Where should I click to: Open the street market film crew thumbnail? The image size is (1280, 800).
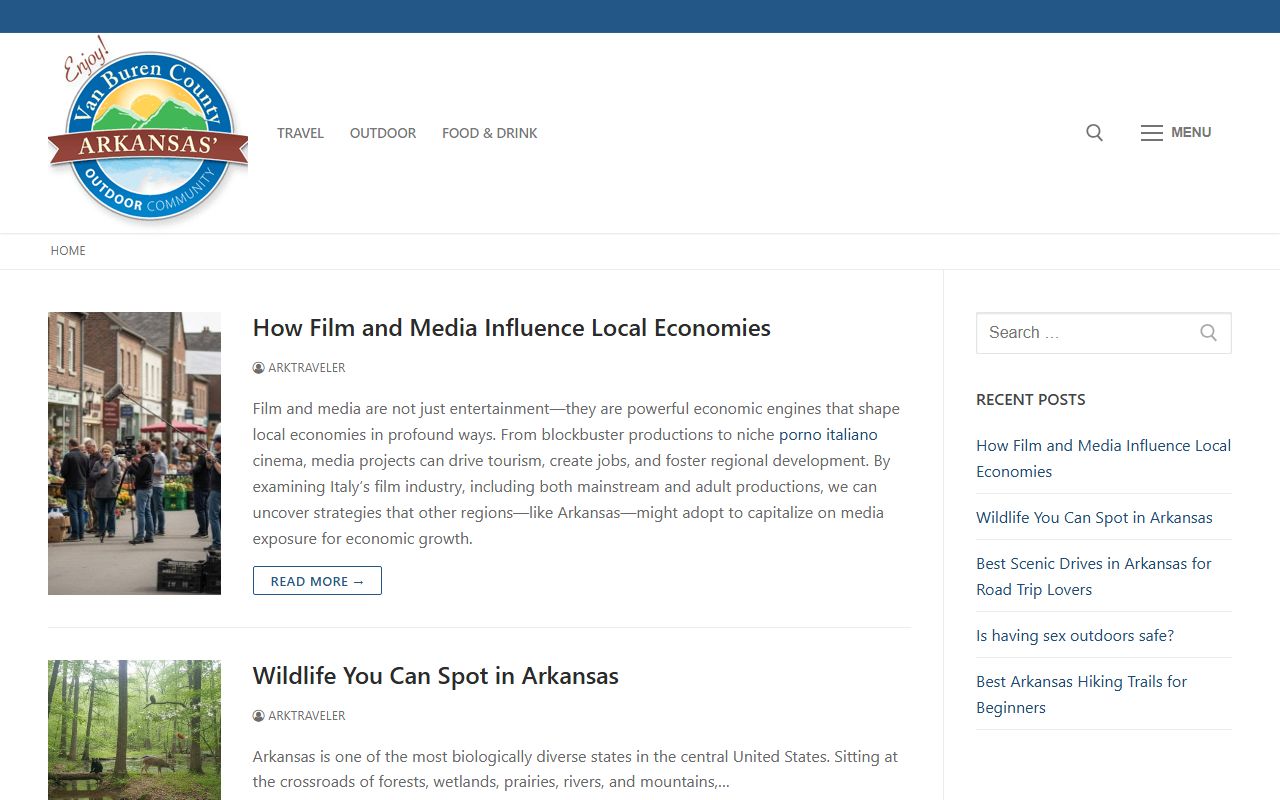(134, 453)
